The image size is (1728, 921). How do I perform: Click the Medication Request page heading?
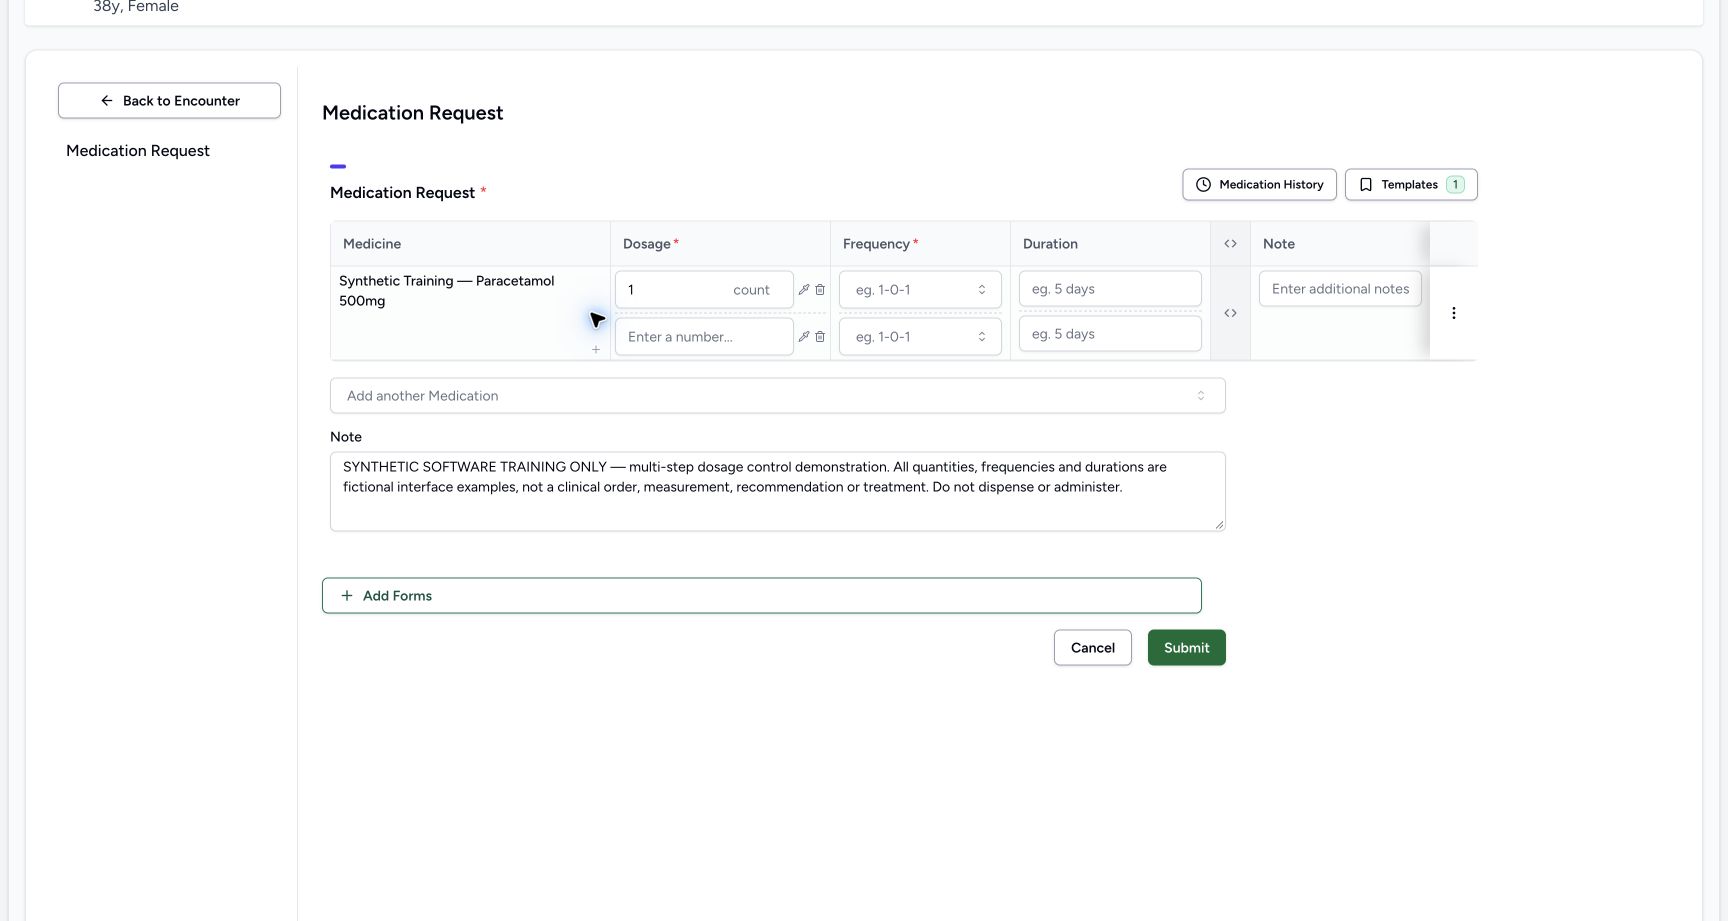click(412, 113)
